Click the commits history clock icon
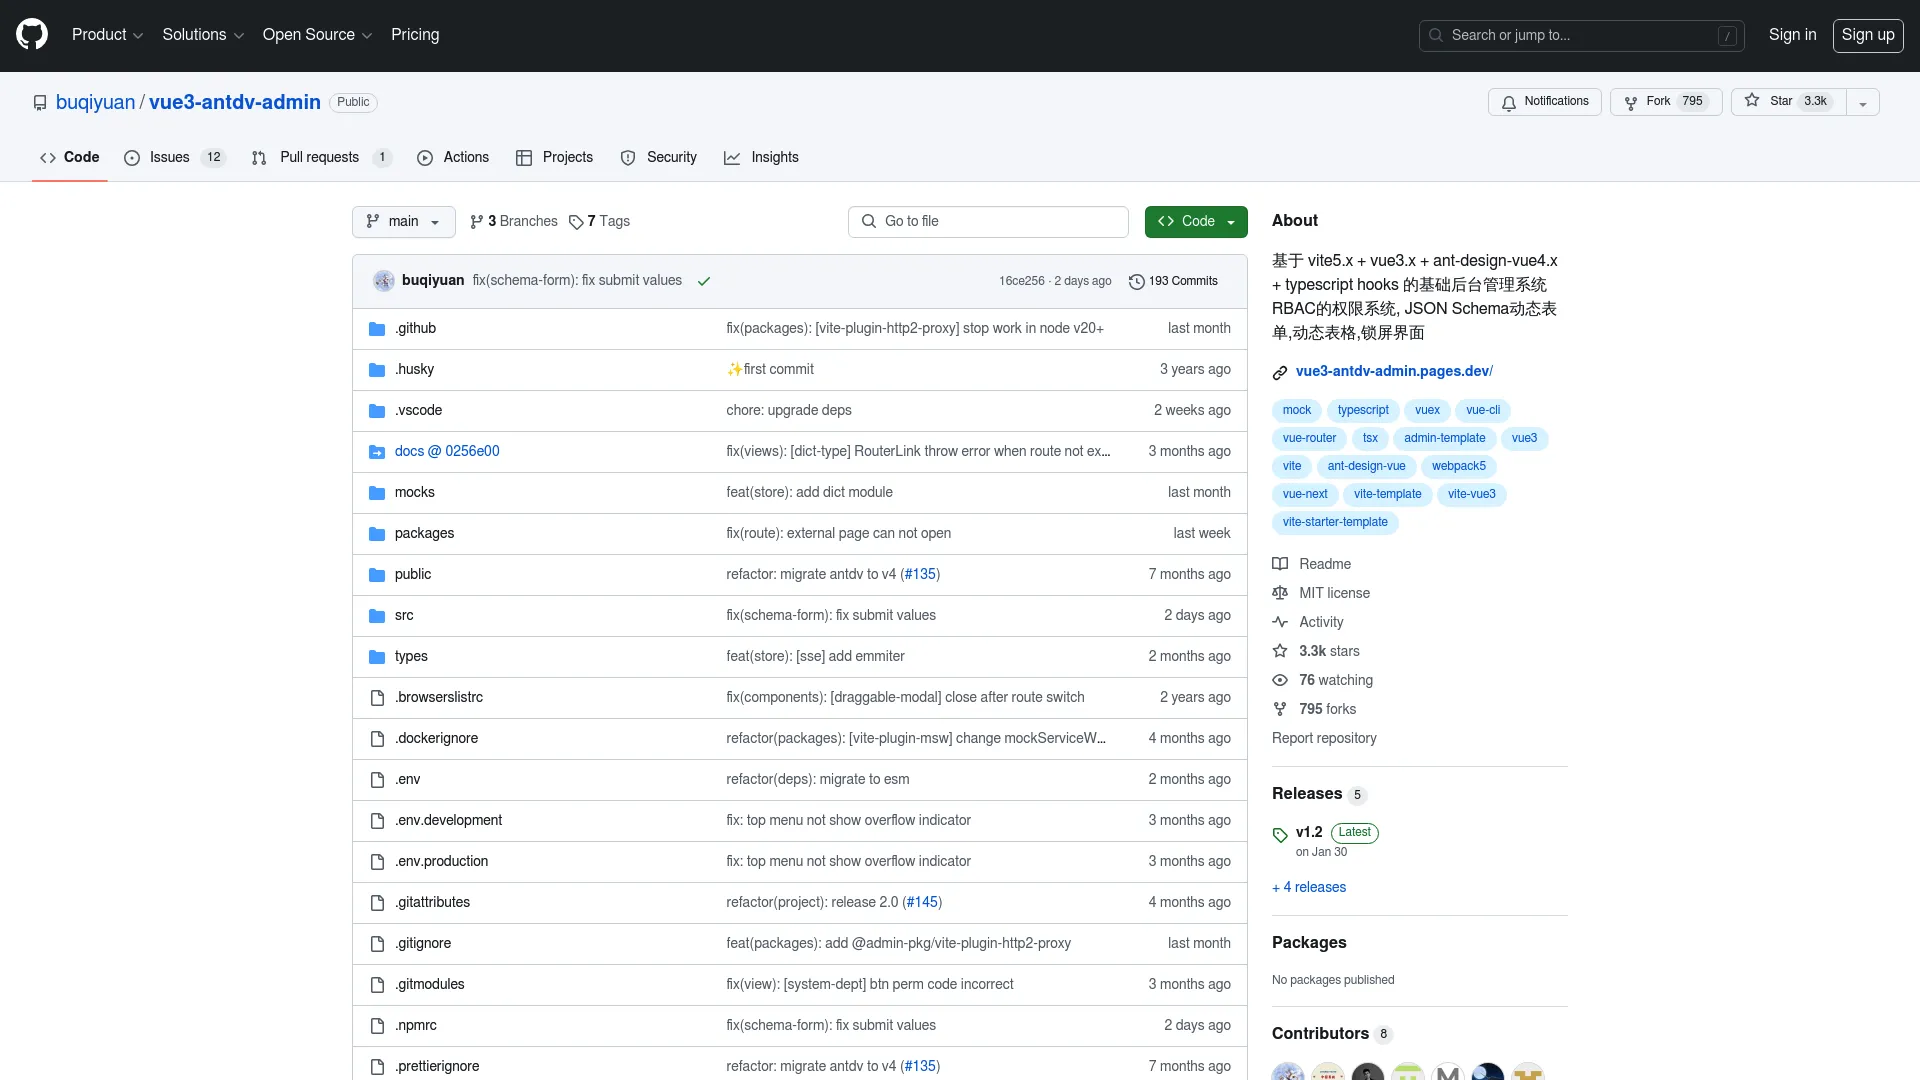The width and height of the screenshot is (1920, 1080). (x=1136, y=282)
